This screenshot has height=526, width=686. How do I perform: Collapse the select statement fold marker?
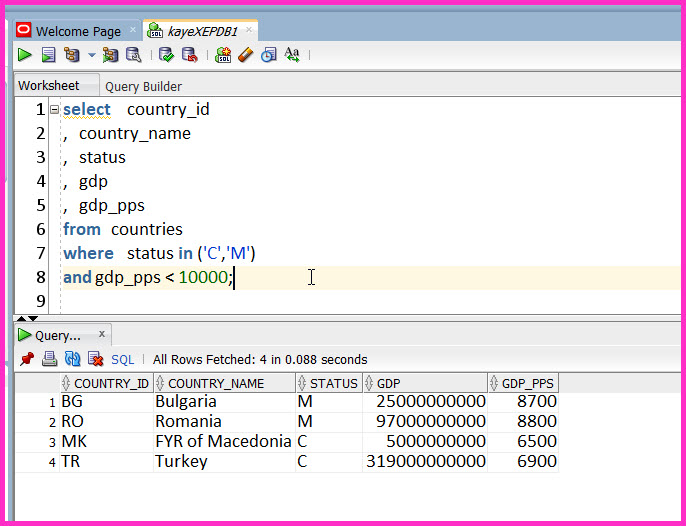(x=54, y=109)
